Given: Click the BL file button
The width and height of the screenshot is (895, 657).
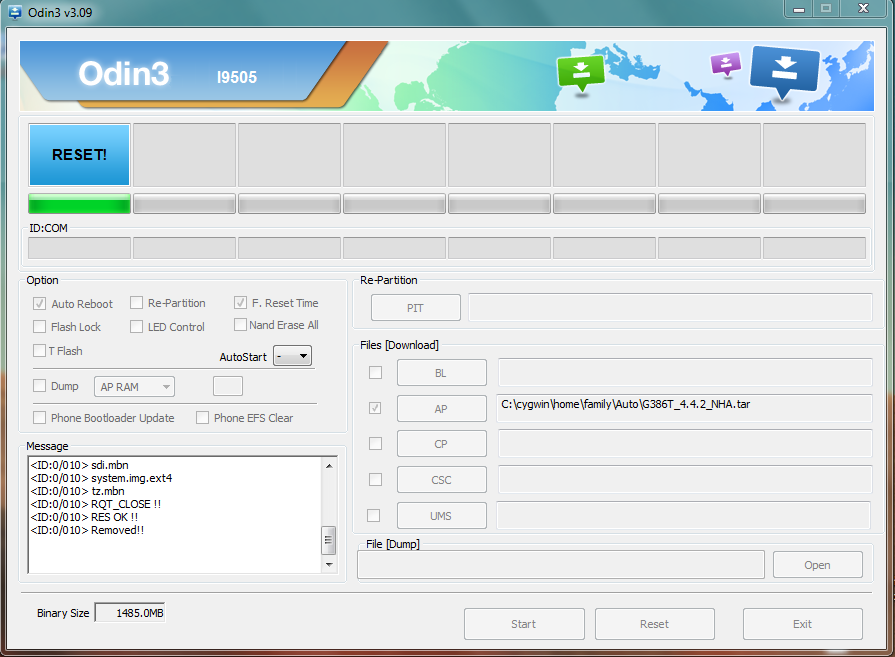Looking at the screenshot, I should point(442,373).
